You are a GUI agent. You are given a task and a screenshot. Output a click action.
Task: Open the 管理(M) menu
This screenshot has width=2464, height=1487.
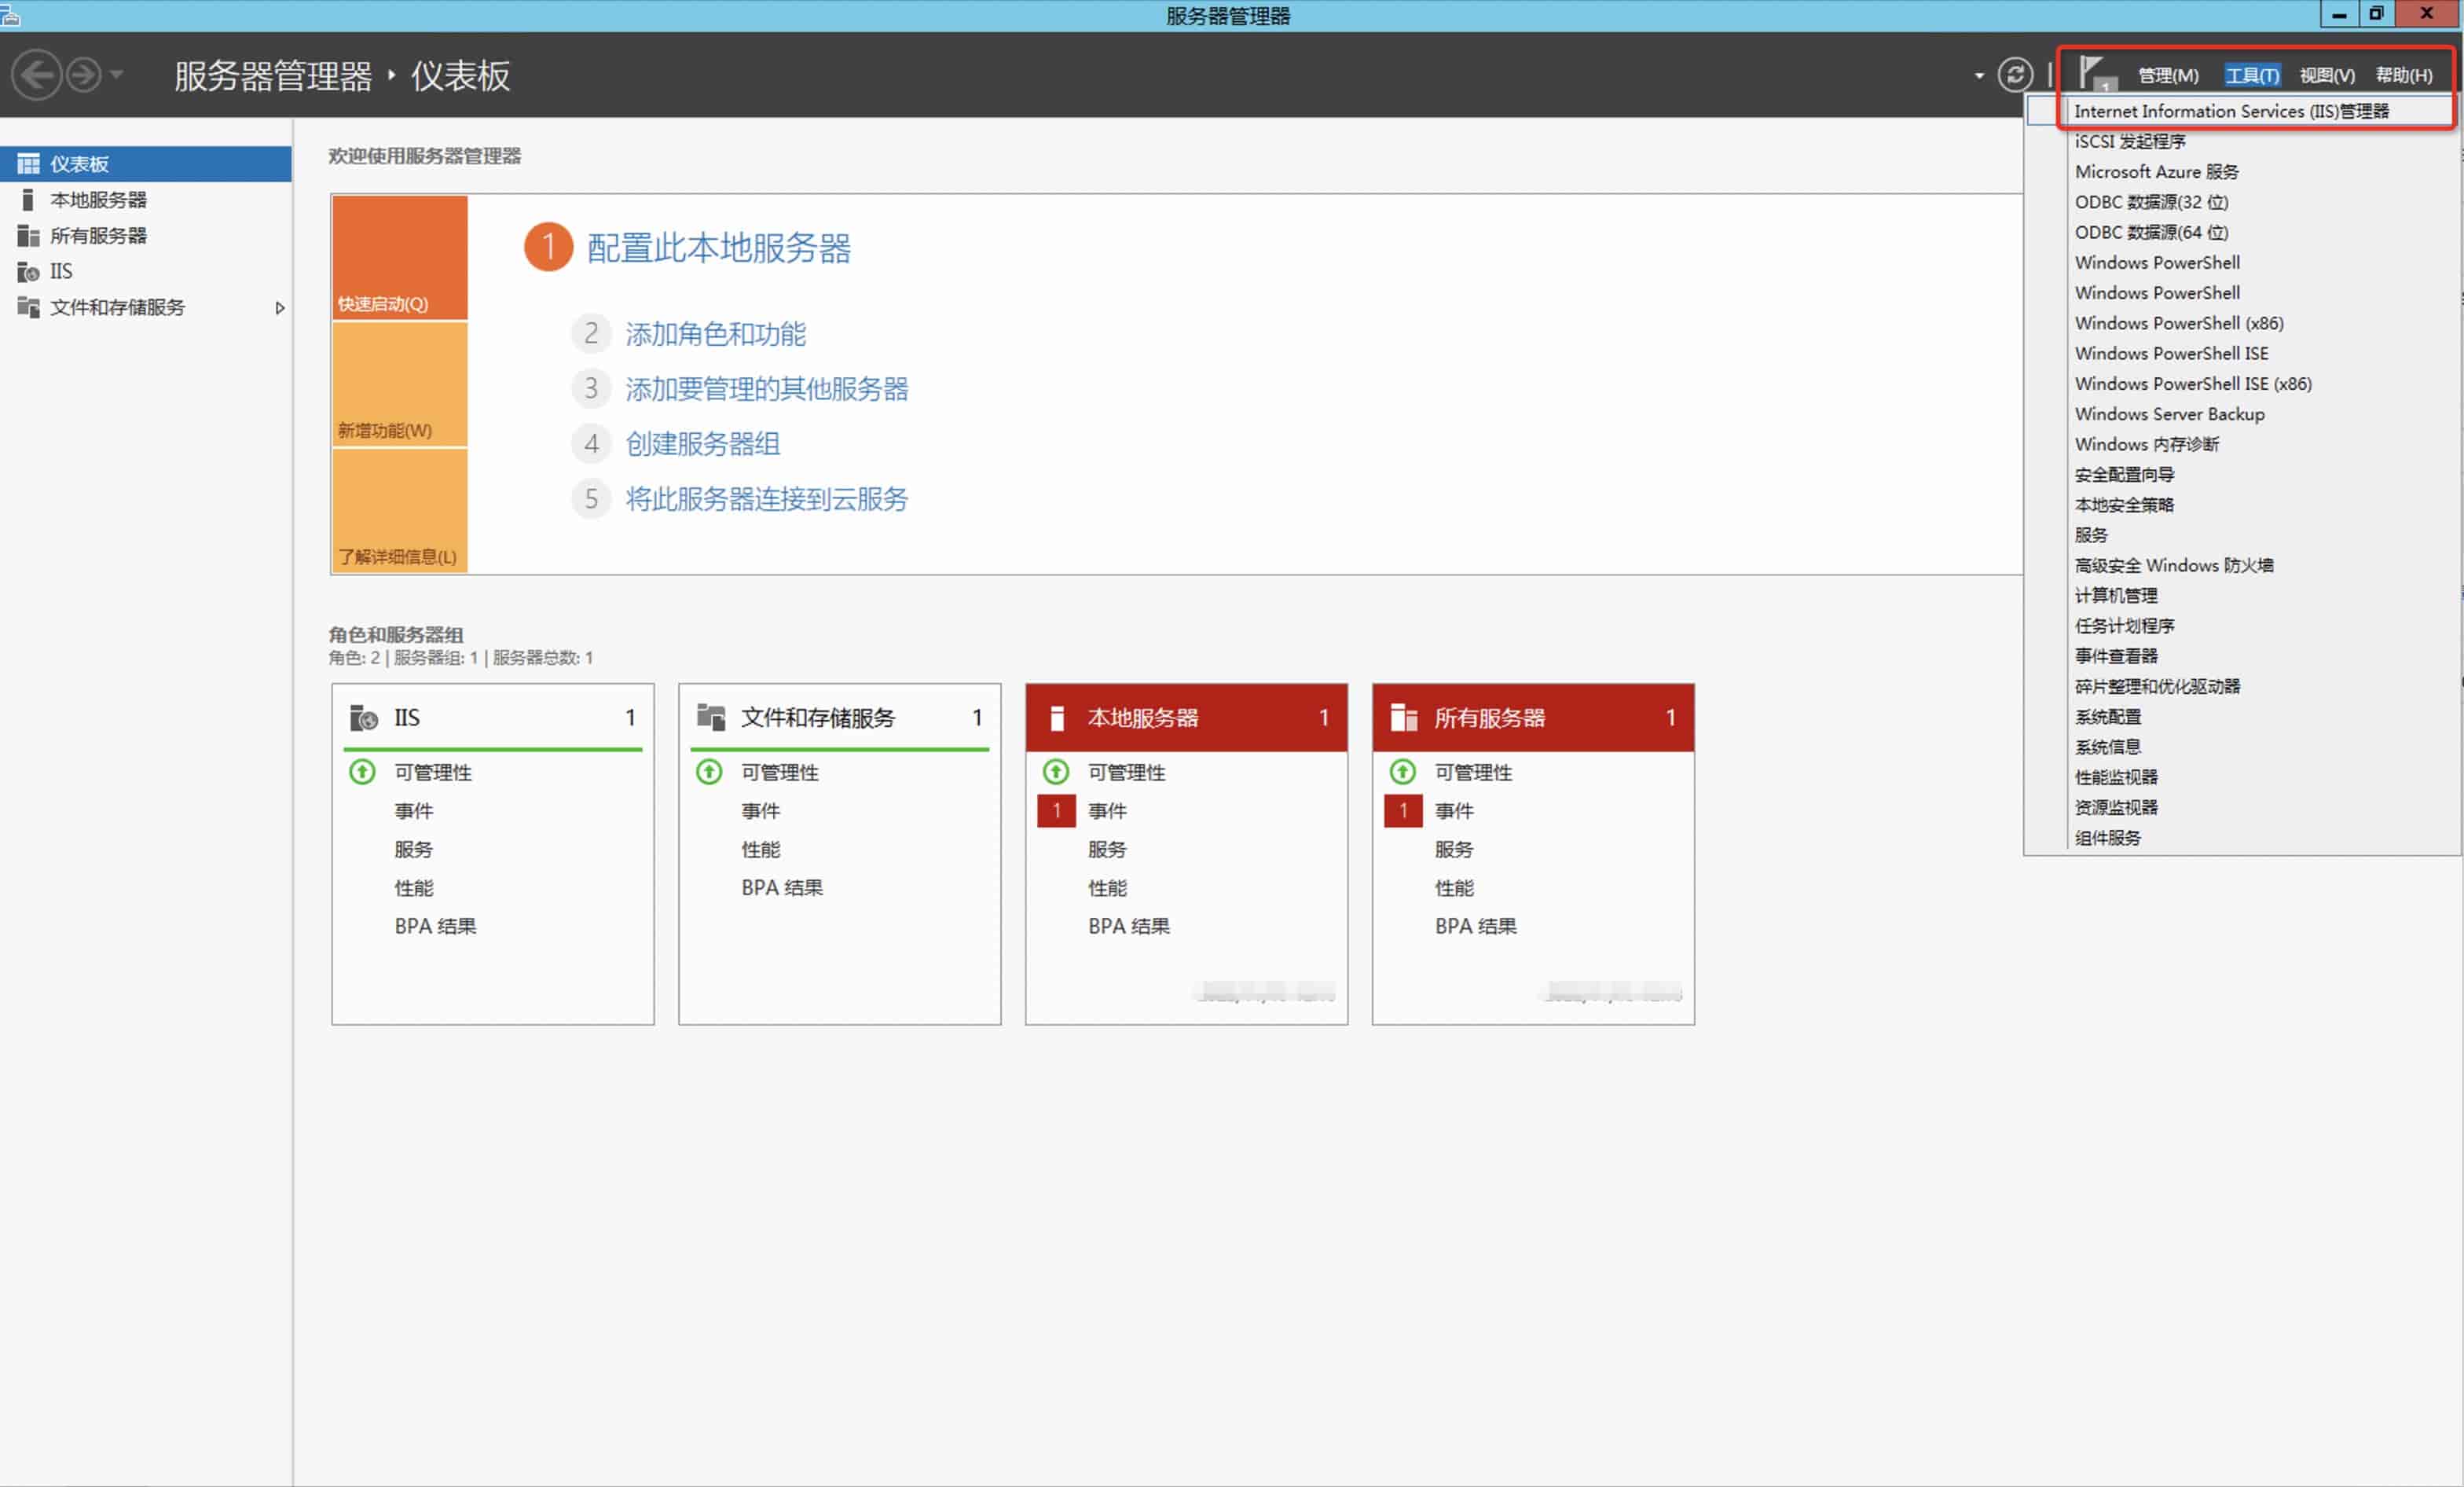pyautogui.click(x=2168, y=76)
